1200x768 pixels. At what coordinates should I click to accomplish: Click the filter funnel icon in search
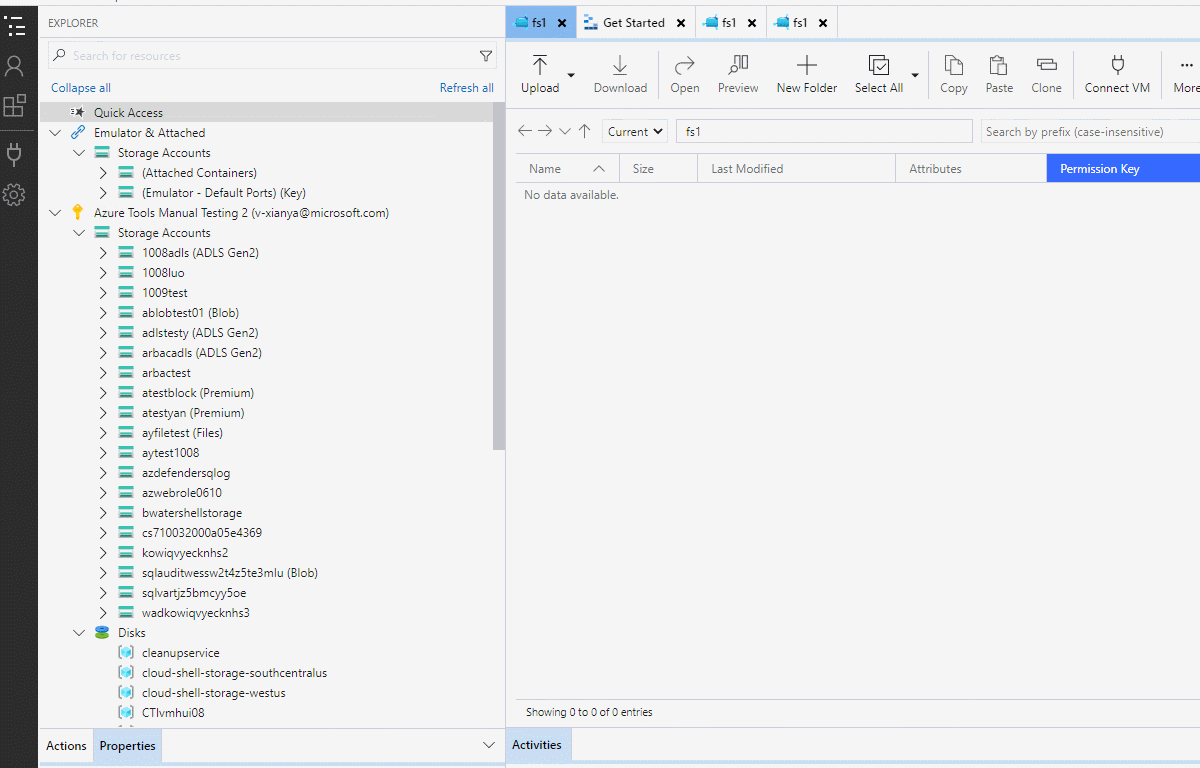pos(486,56)
